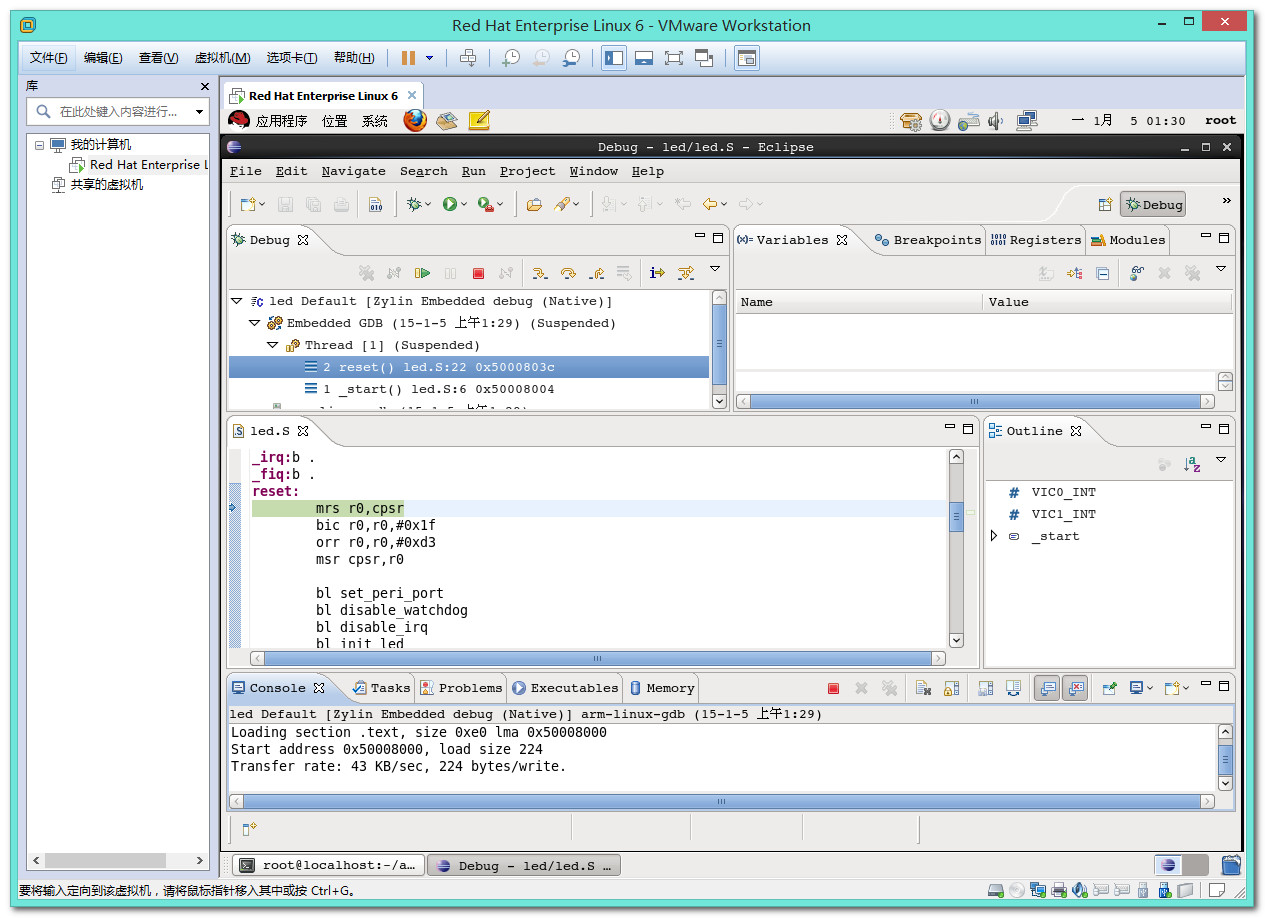Toggle Use Step Filters in Debug view
The height and width of the screenshot is (918, 1265).
point(686,272)
